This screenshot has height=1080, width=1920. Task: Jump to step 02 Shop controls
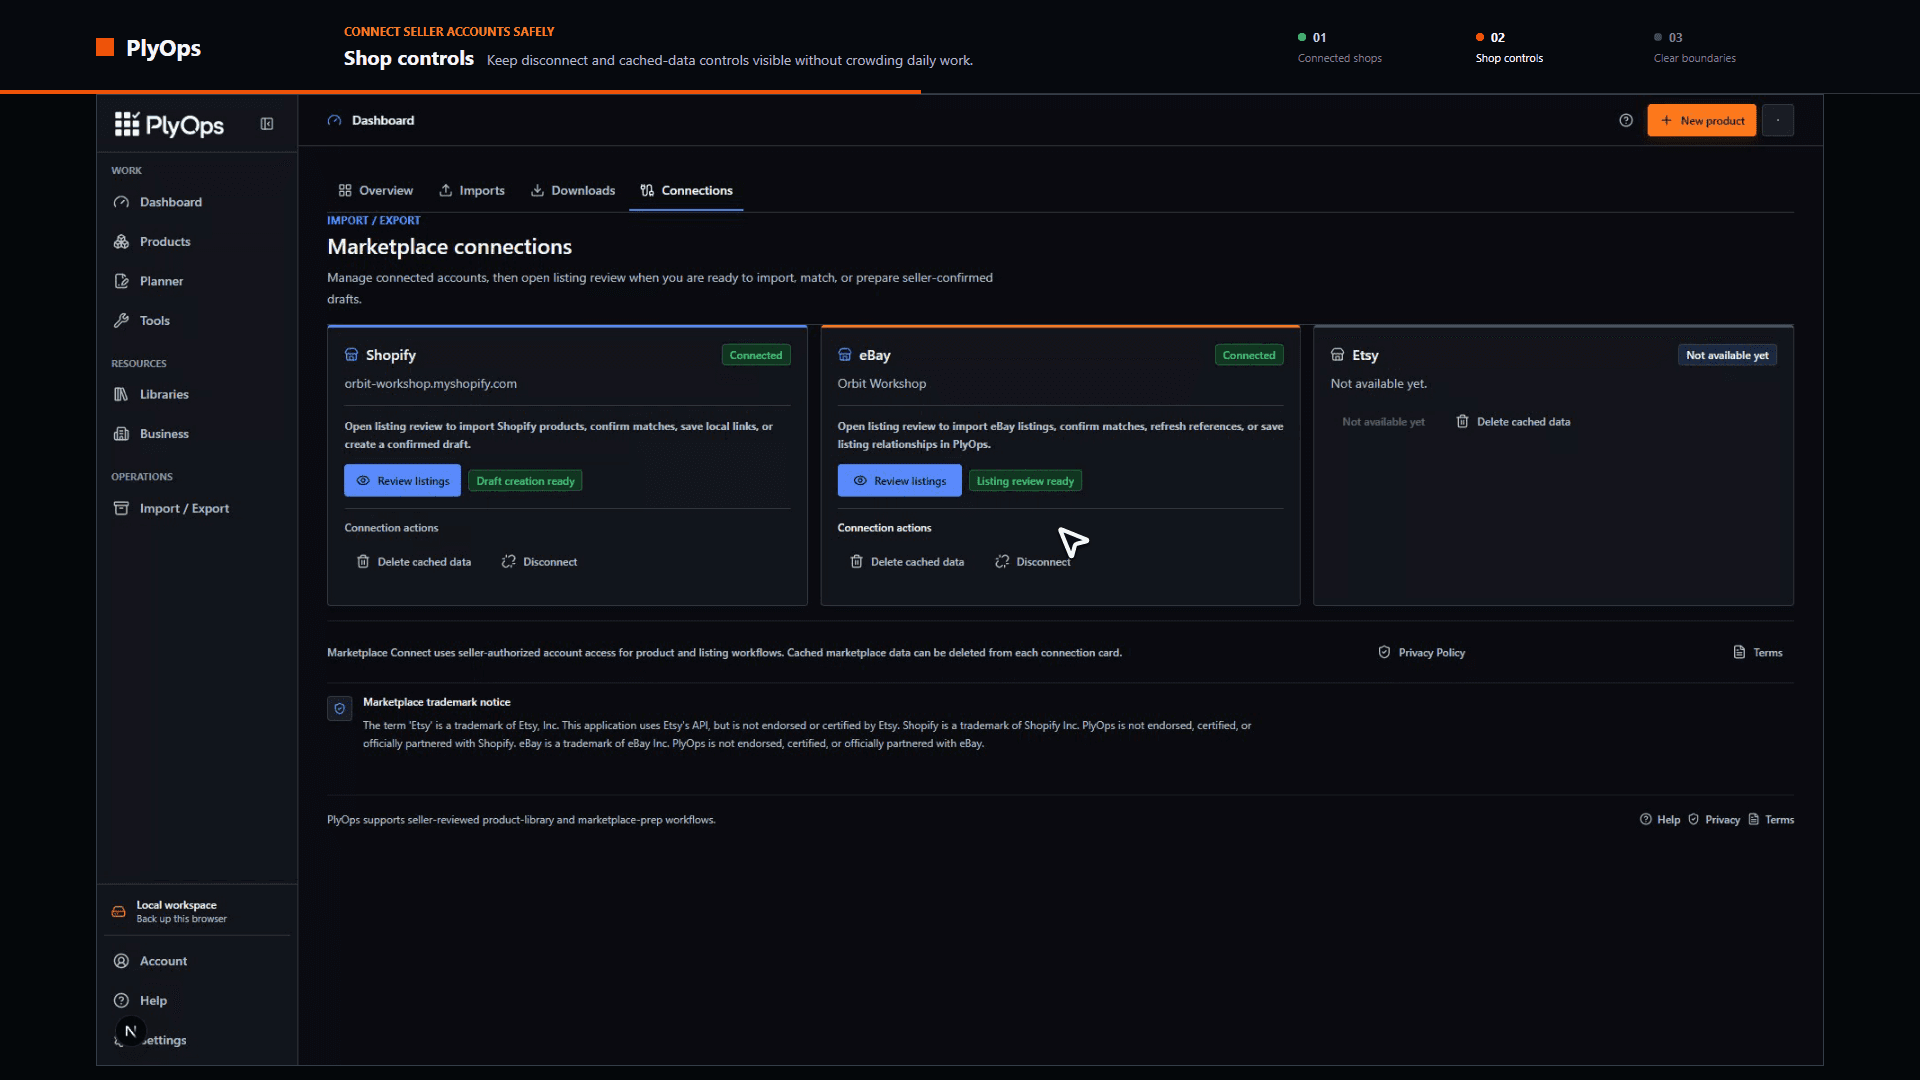coord(1509,47)
